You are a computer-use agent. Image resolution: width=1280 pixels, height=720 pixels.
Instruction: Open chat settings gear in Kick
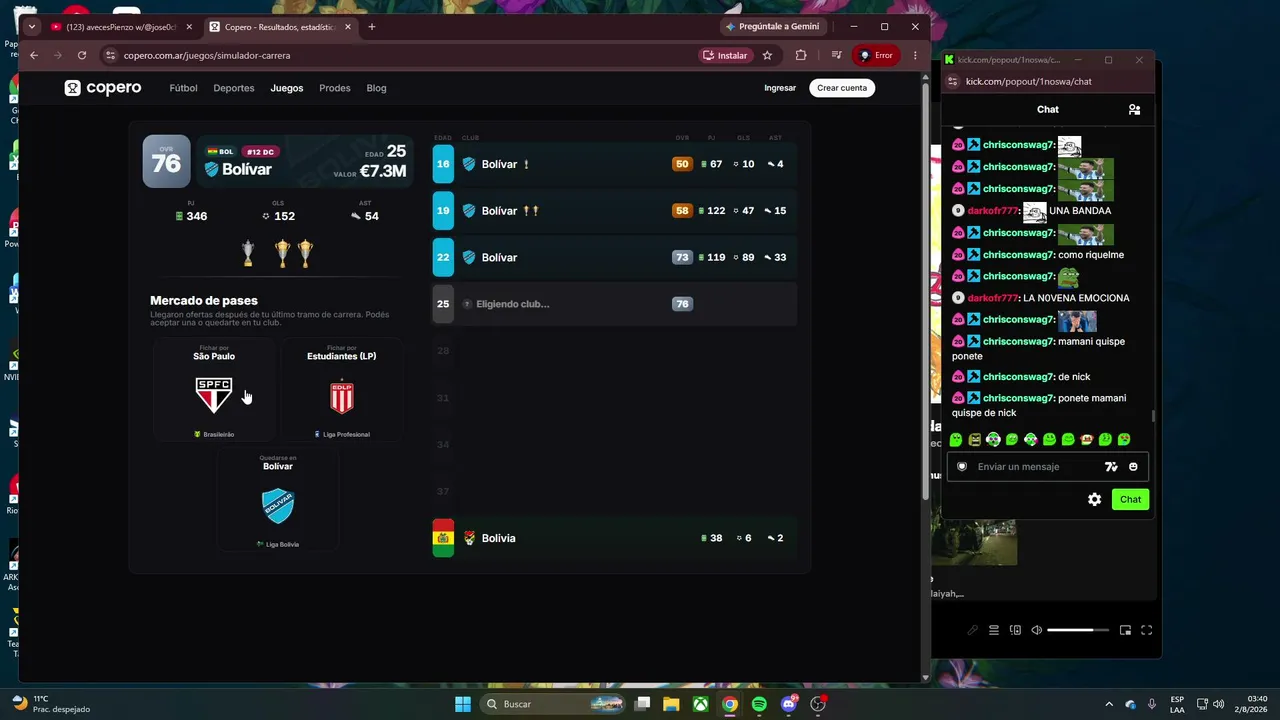1095,499
